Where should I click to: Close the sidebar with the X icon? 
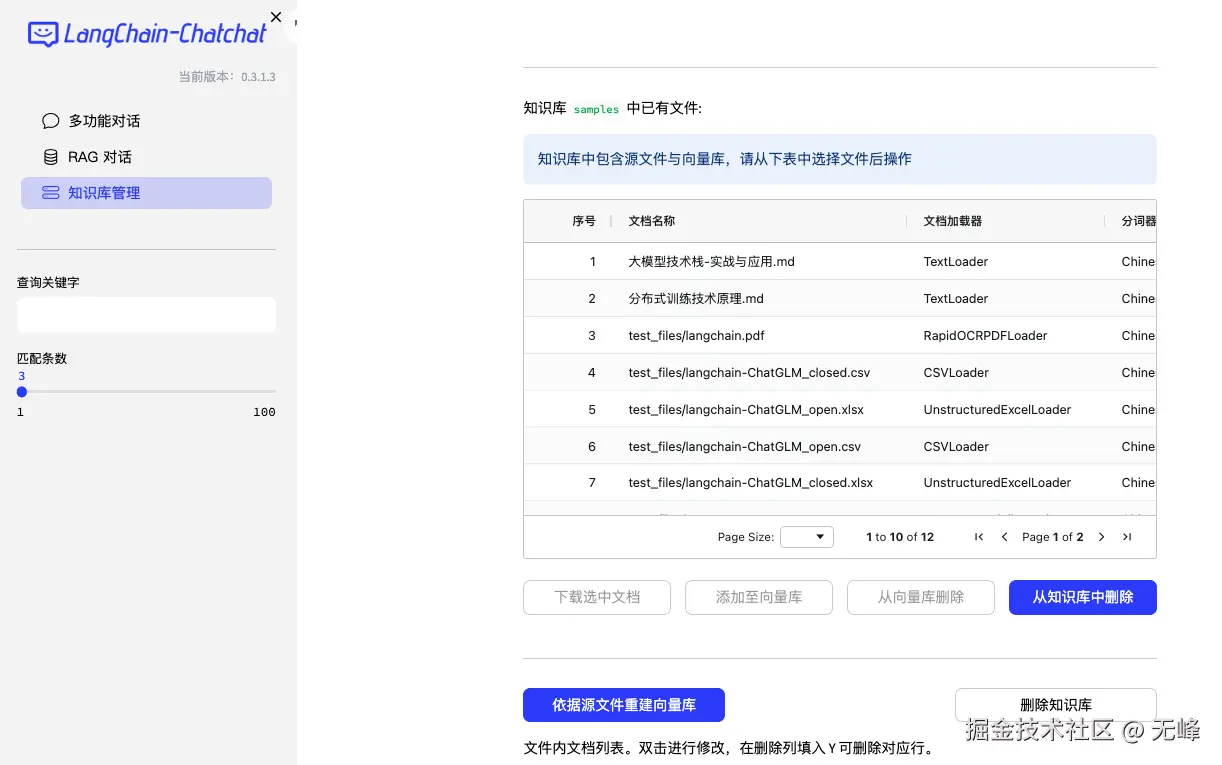276,17
